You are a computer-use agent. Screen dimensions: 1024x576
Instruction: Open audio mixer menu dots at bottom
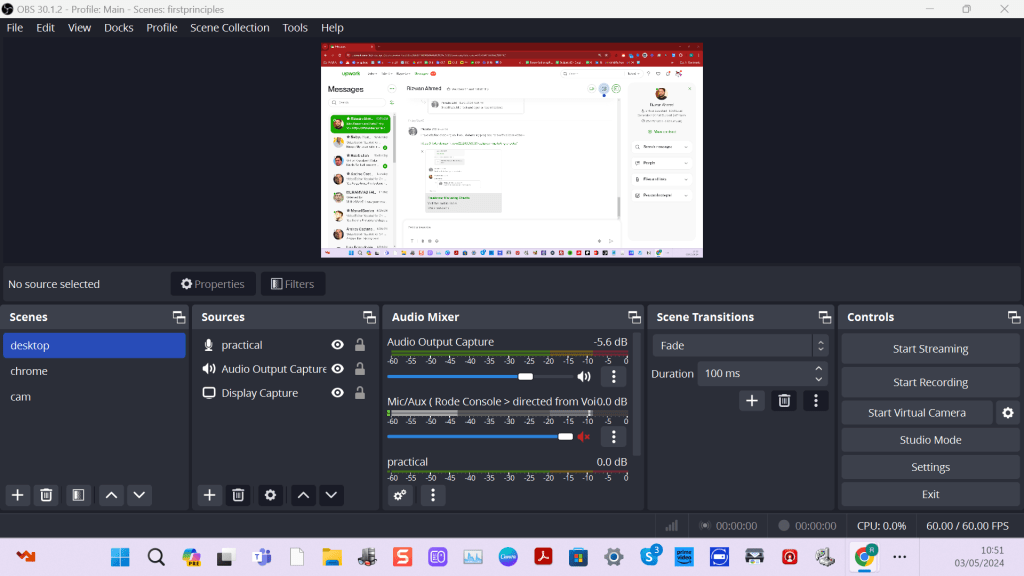click(432, 495)
